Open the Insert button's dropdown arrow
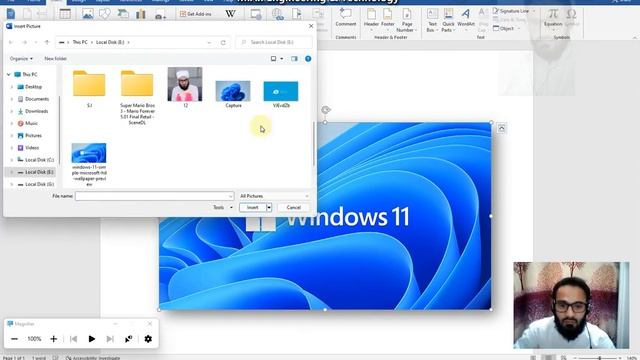Screen dimensions: 640x360 [269, 208]
